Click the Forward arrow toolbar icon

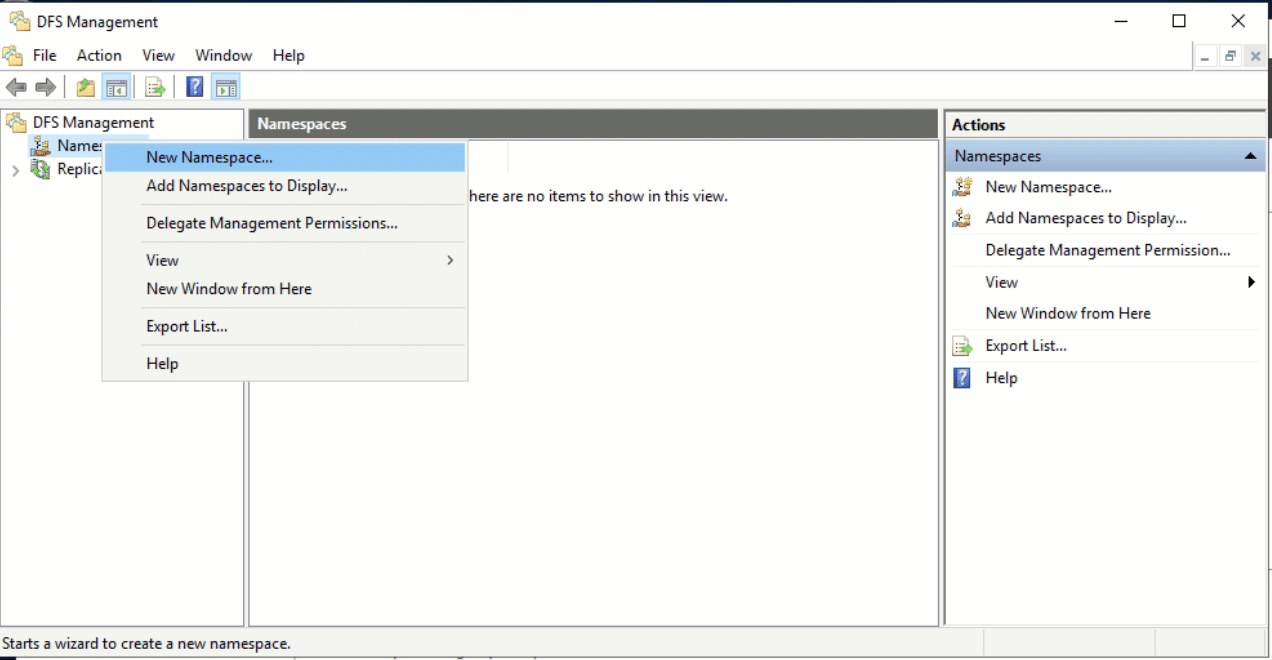[x=45, y=88]
